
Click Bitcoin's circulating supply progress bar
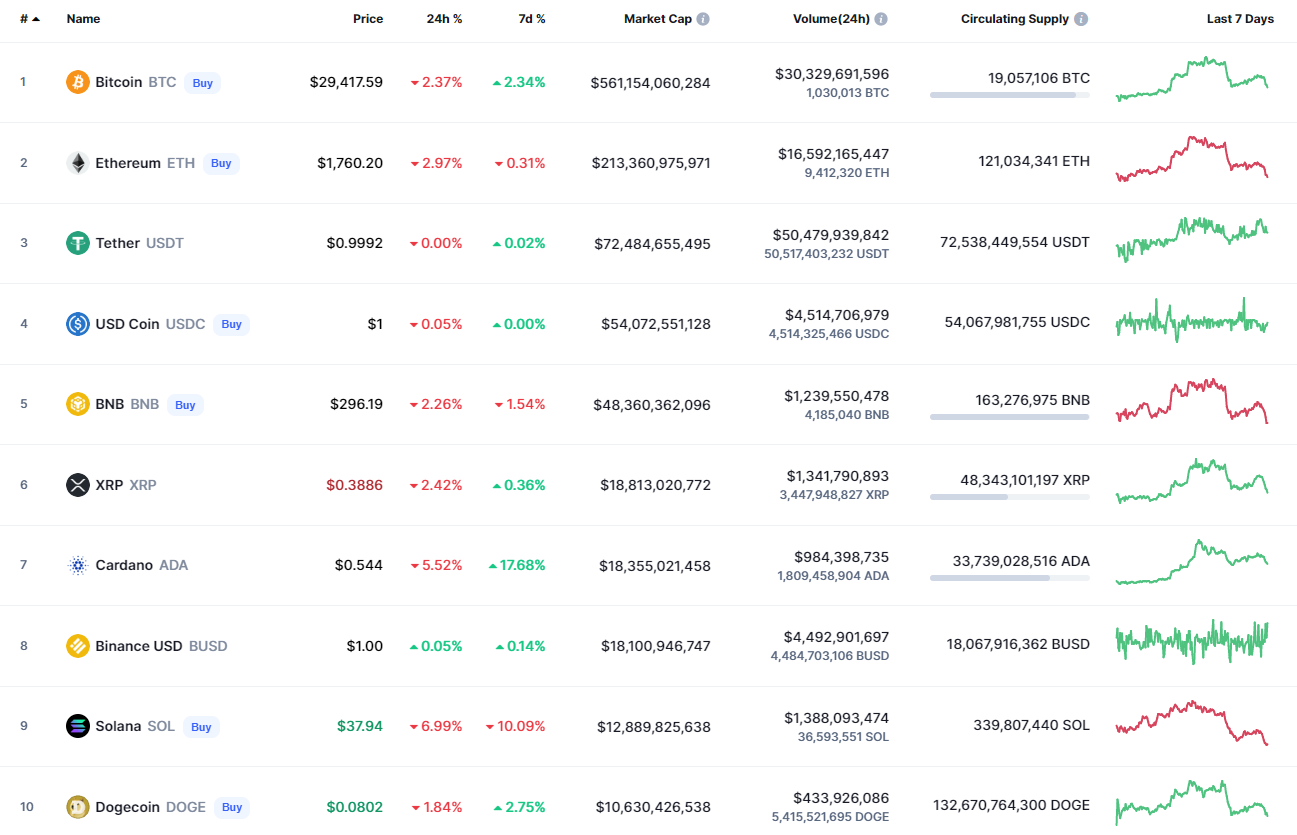click(1009, 95)
